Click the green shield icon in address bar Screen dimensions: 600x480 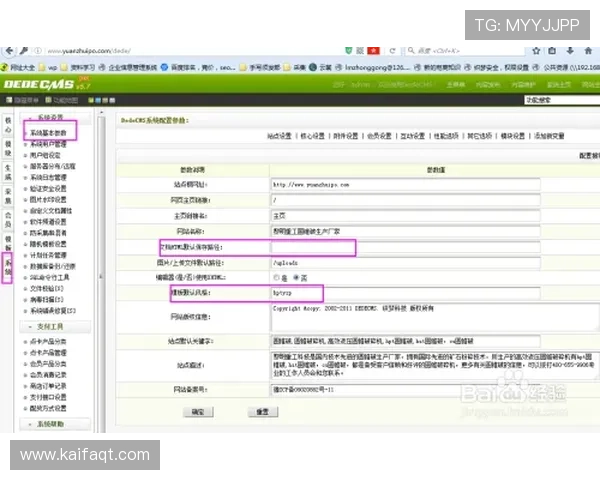click(x=349, y=51)
